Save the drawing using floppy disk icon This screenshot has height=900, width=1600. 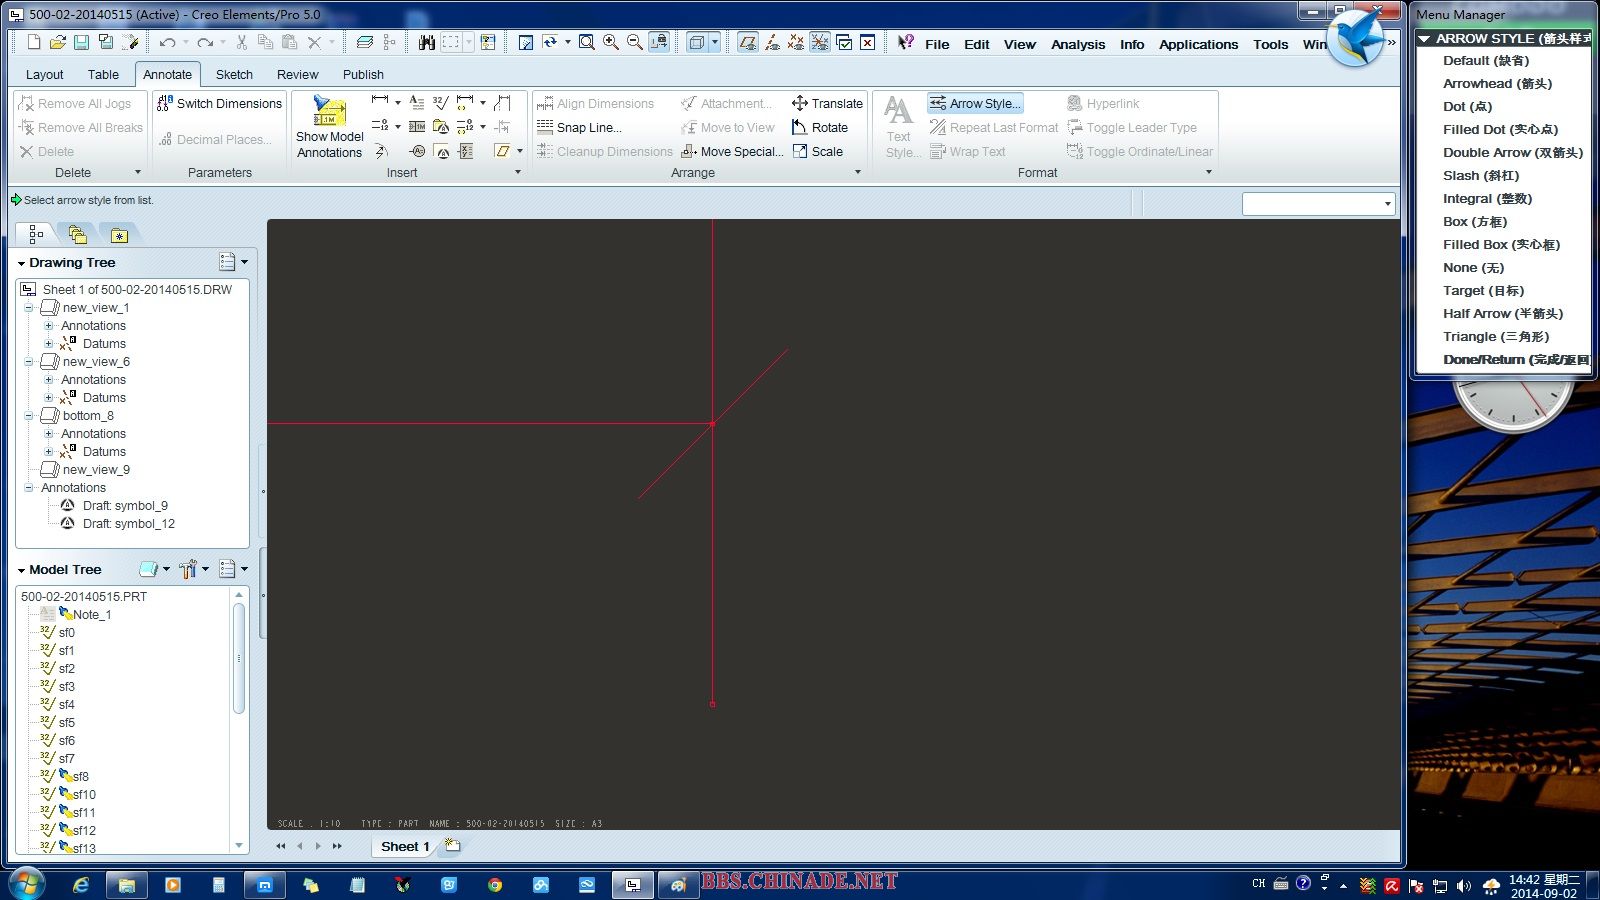pyautogui.click(x=82, y=42)
